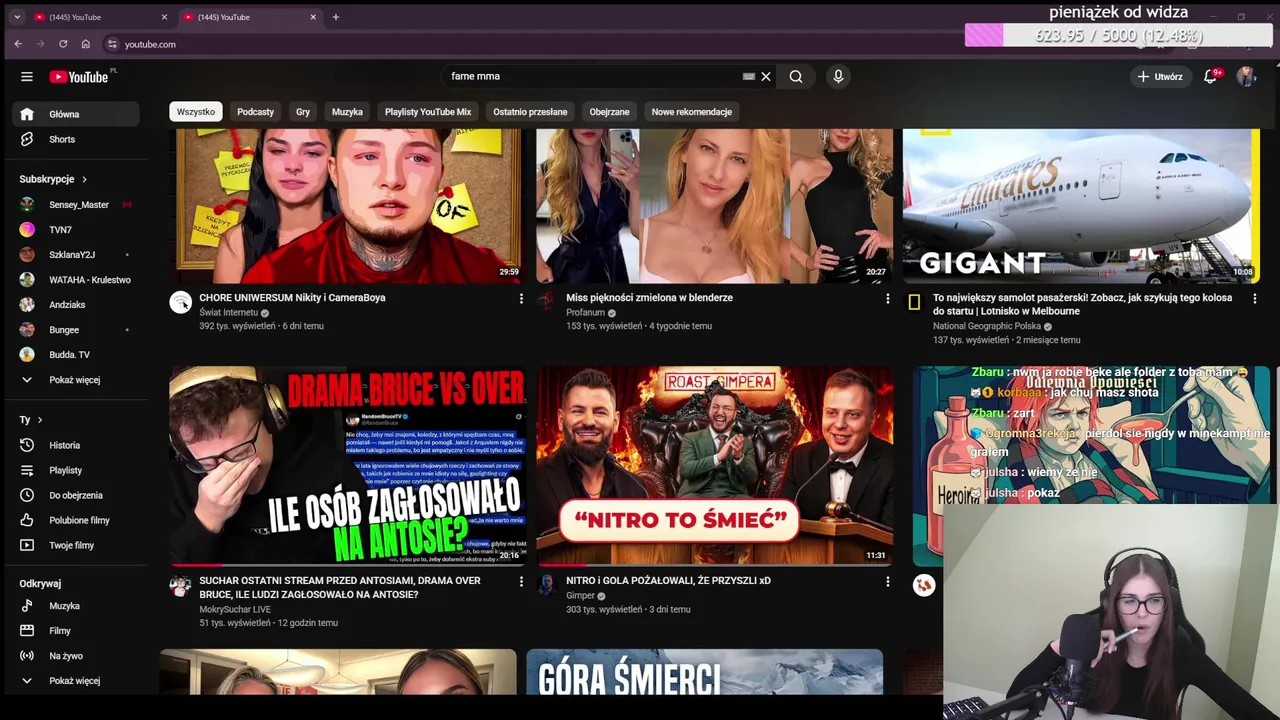Screen dimensions: 1280x720
Task: Play Emirates GIGANT airplane thumbnail
Action: (1081, 205)
